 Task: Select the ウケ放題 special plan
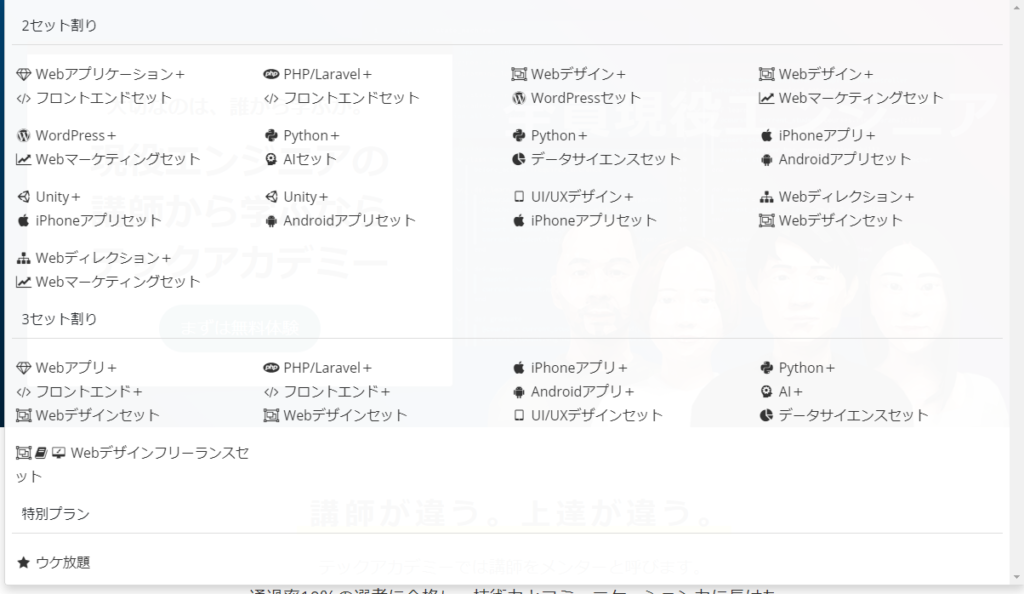62,562
